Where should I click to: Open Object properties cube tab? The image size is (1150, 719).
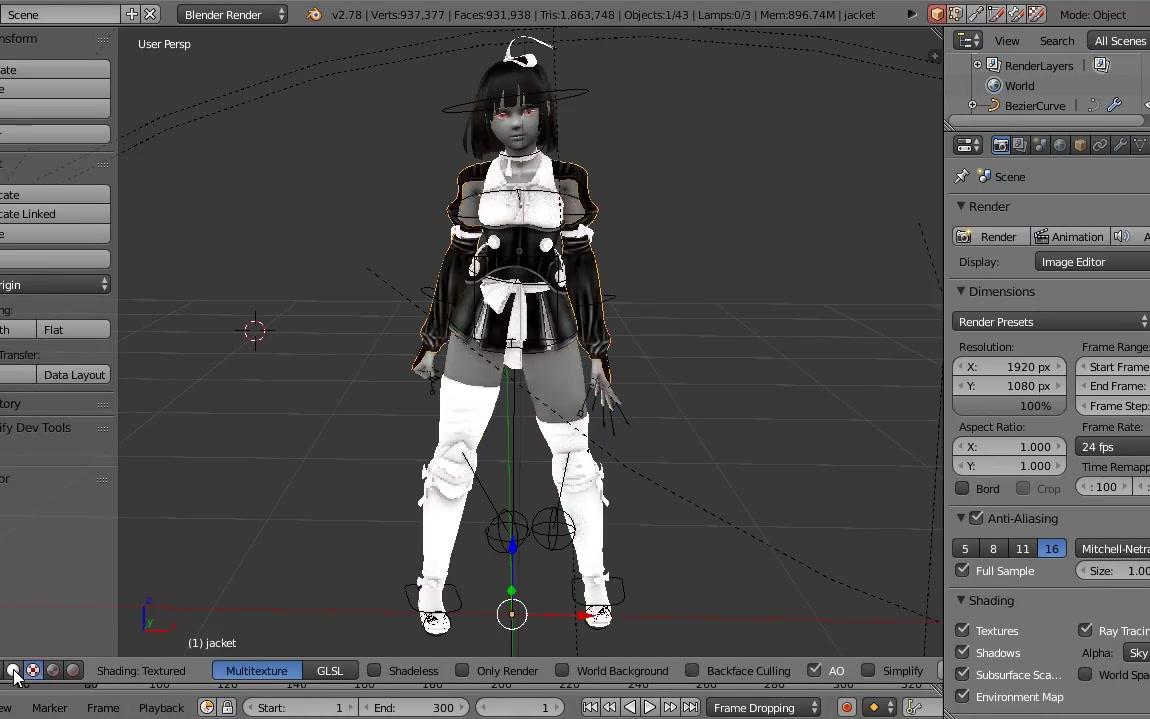click(1080, 145)
